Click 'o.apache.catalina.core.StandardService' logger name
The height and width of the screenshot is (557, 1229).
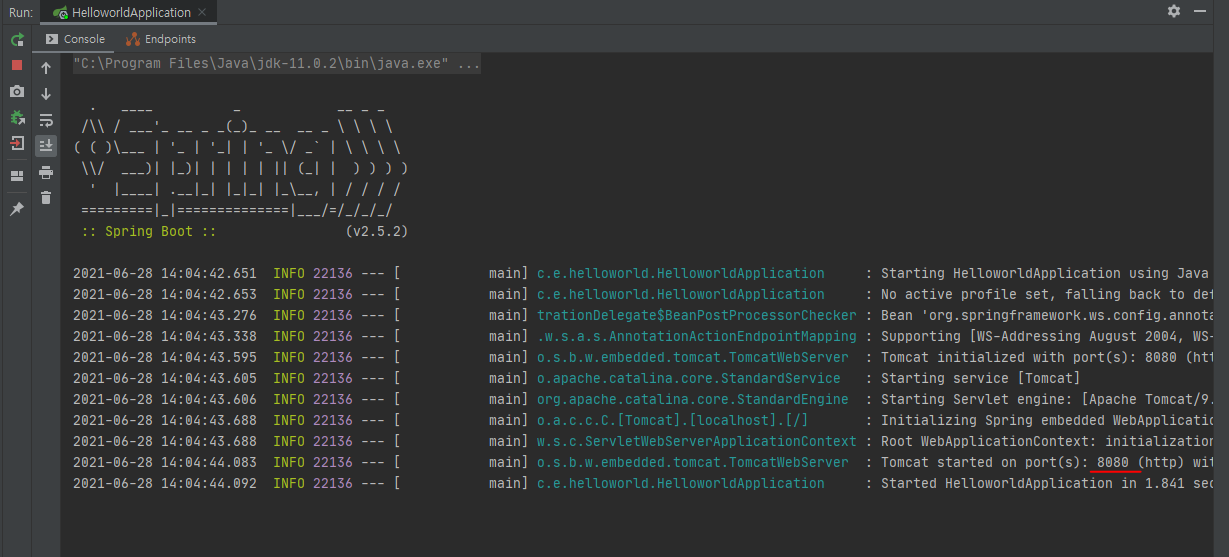pyautogui.click(x=689, y=378)
